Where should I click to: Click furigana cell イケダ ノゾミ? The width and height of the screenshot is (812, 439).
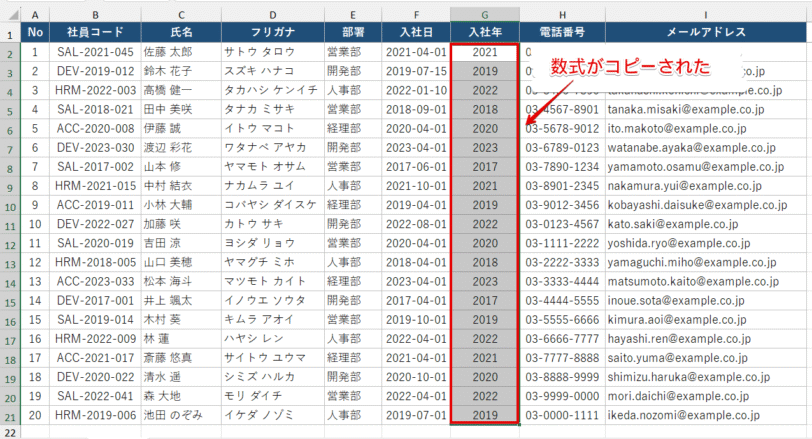(273, 415)
